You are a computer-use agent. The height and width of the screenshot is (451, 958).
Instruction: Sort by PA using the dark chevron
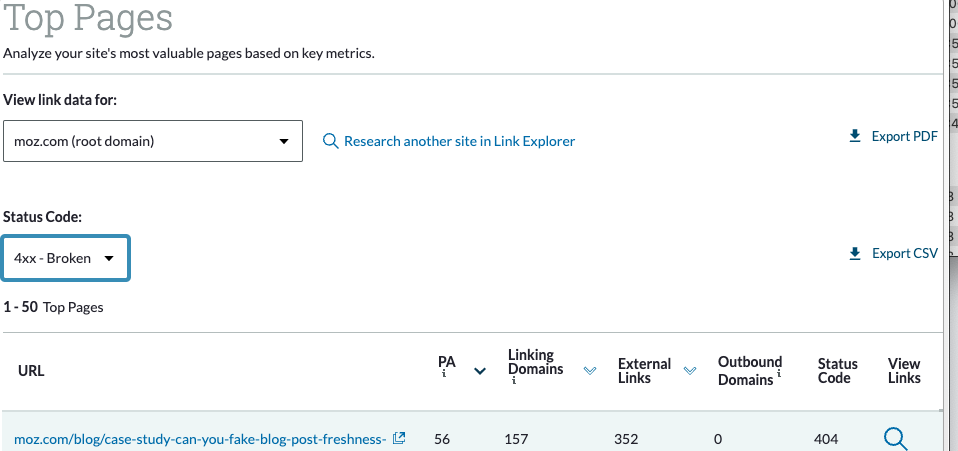point(480,371)
